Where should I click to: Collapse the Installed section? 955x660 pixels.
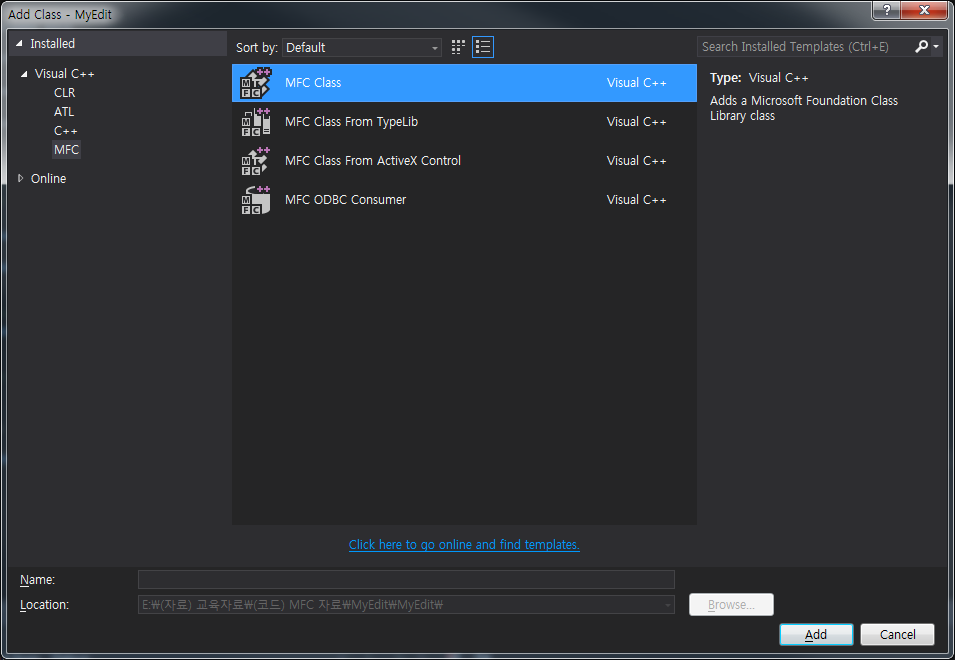19,43
